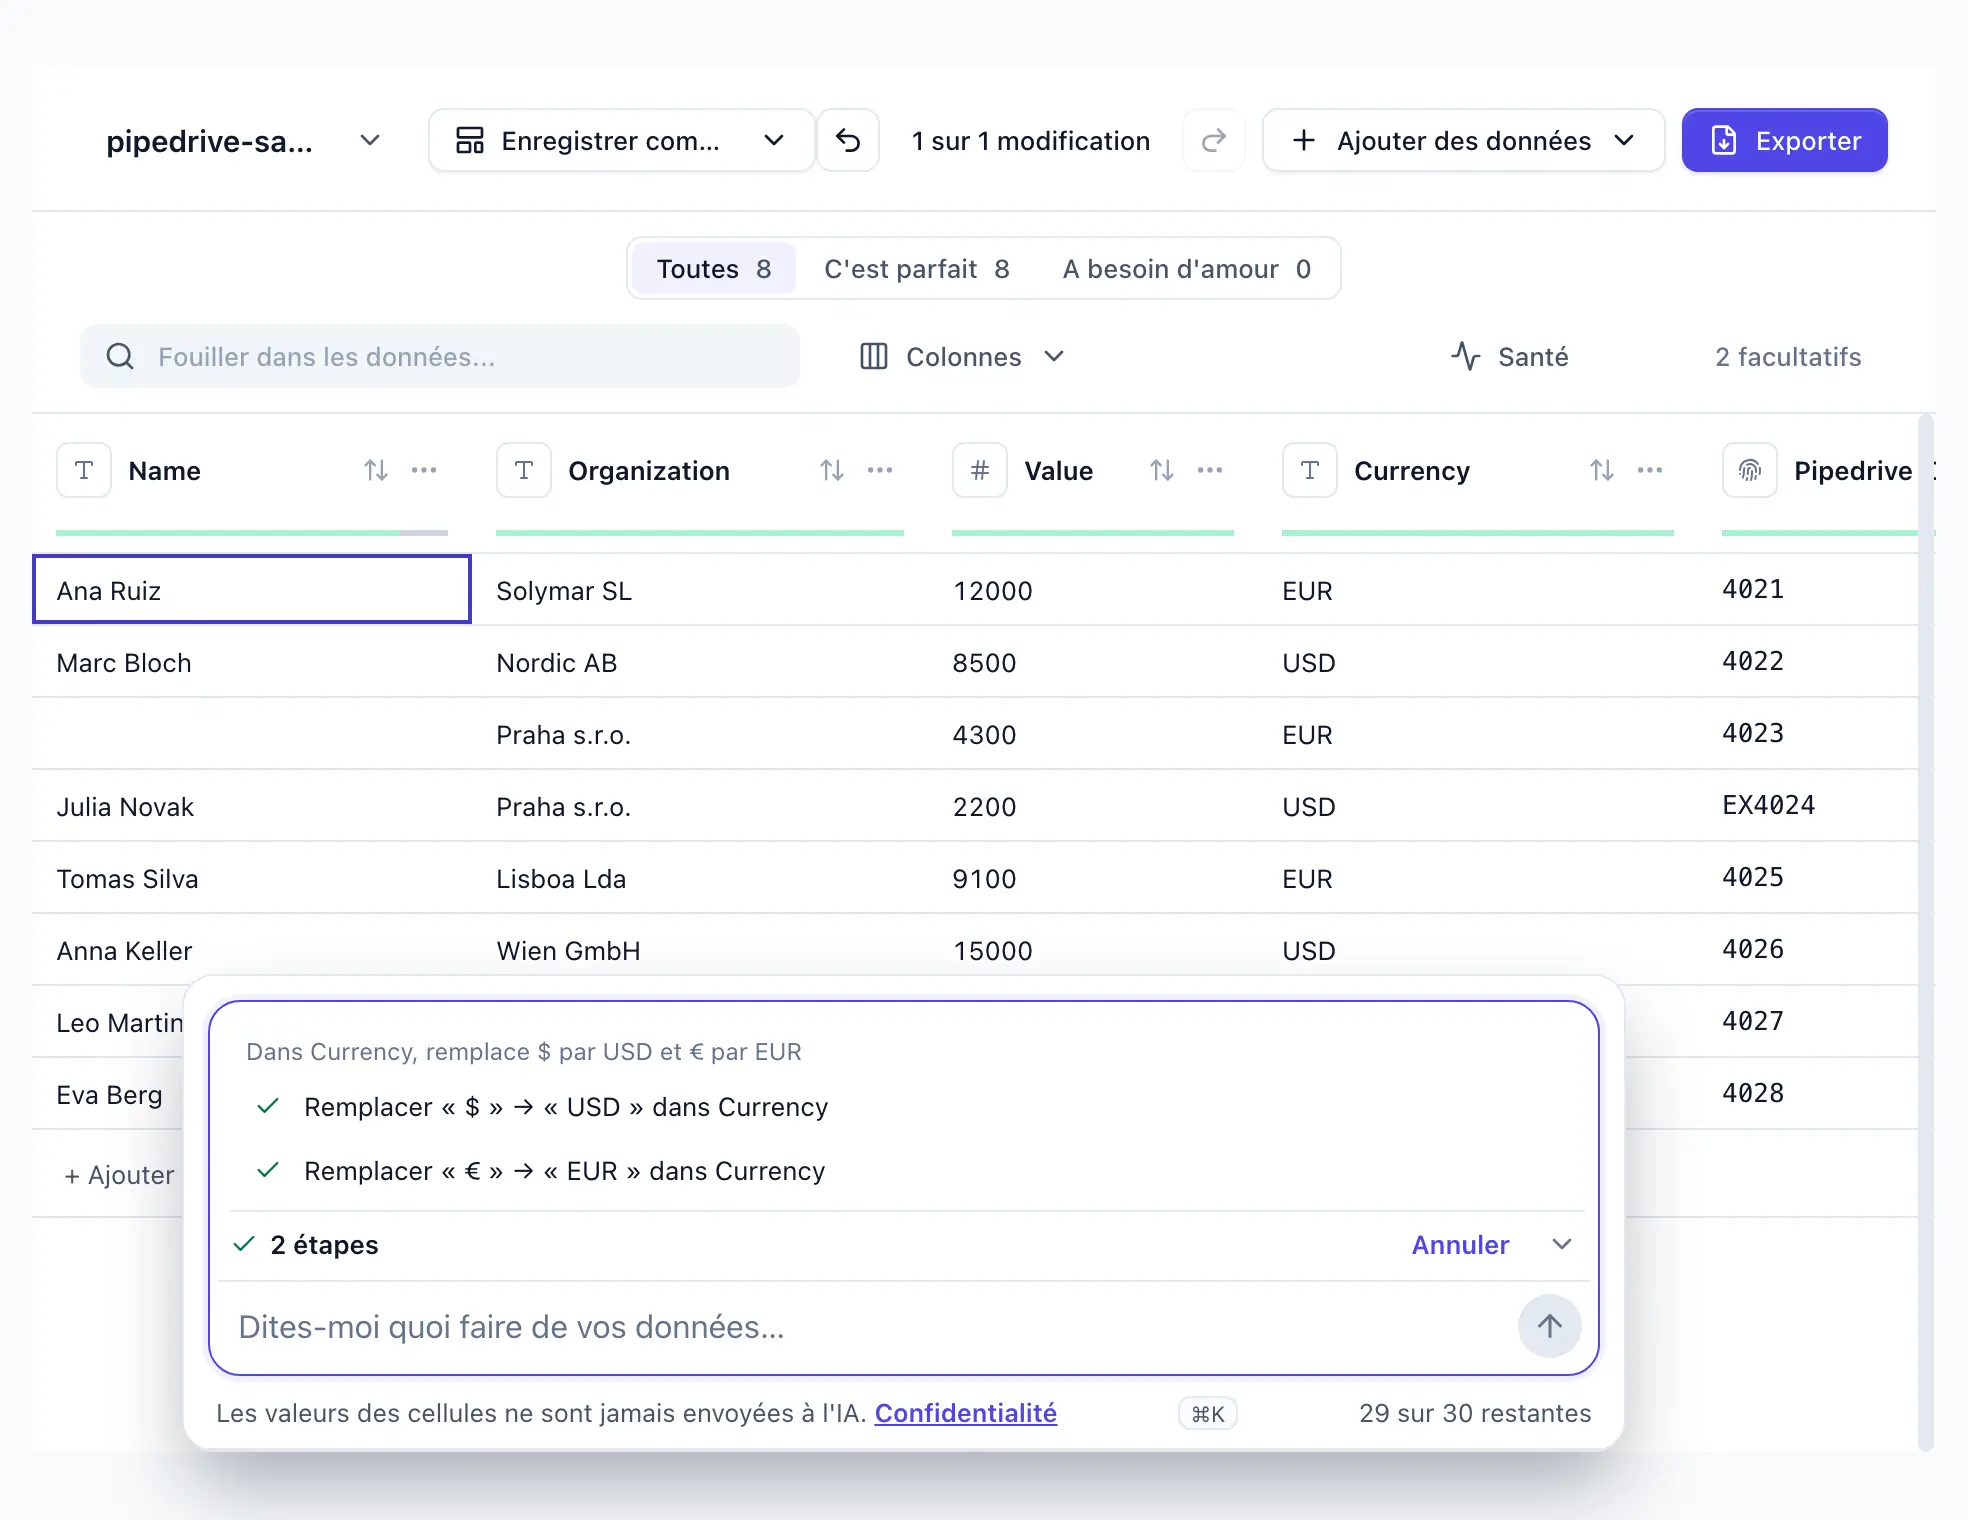The height and width of the screenshot is (1520, 1968).
Task: Click the search magnifier icon
Action: (120, 356)
